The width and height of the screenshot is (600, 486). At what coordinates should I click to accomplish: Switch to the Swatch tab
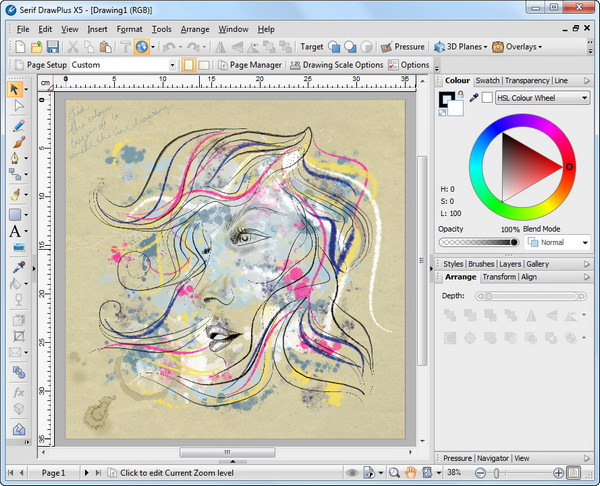tap(487, 80)
